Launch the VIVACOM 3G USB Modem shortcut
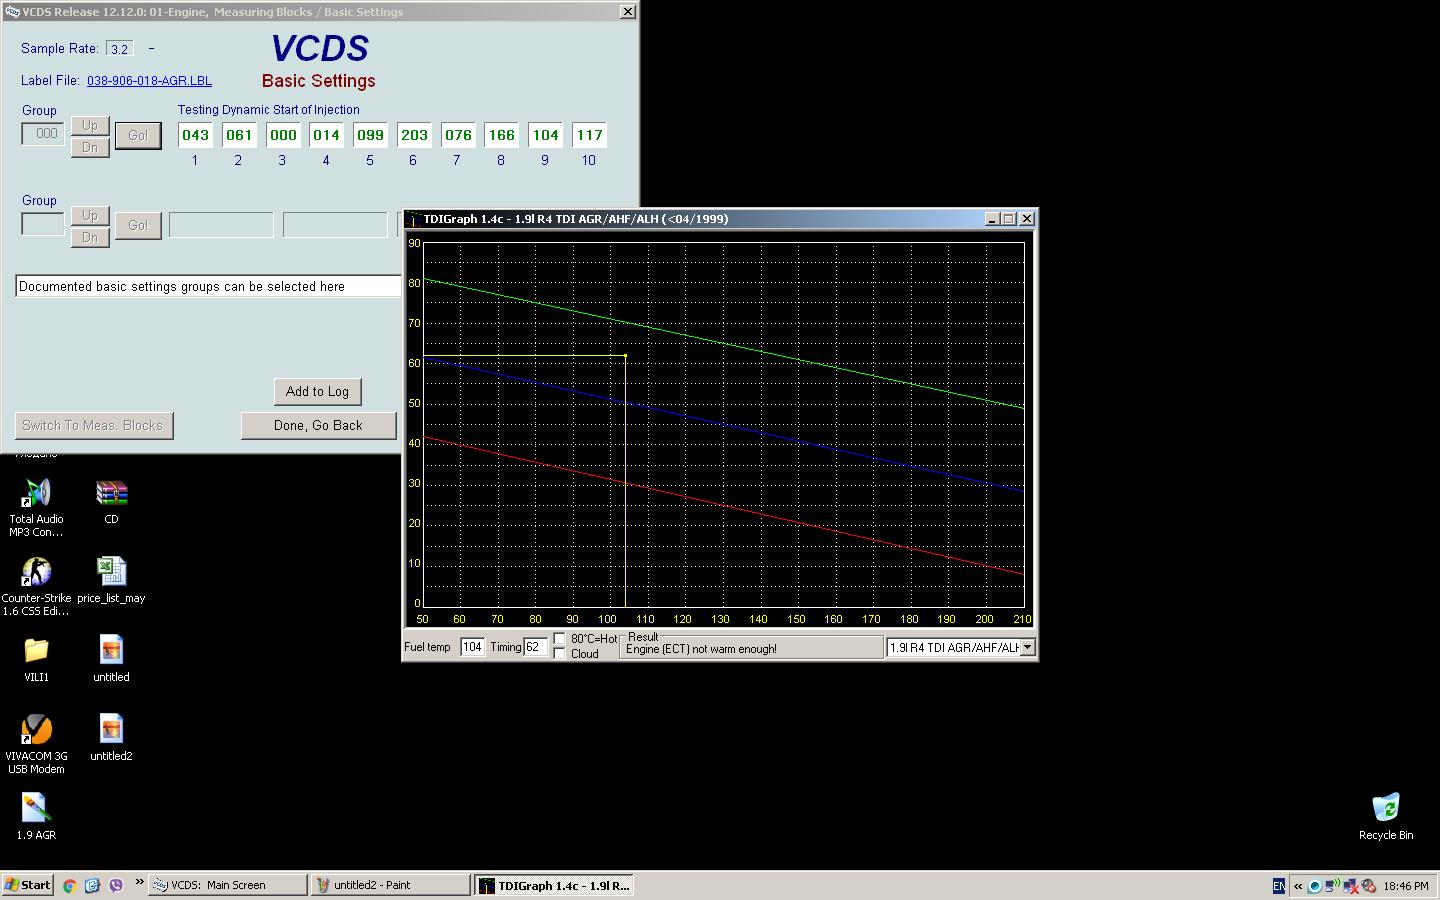 coord(36,730)
